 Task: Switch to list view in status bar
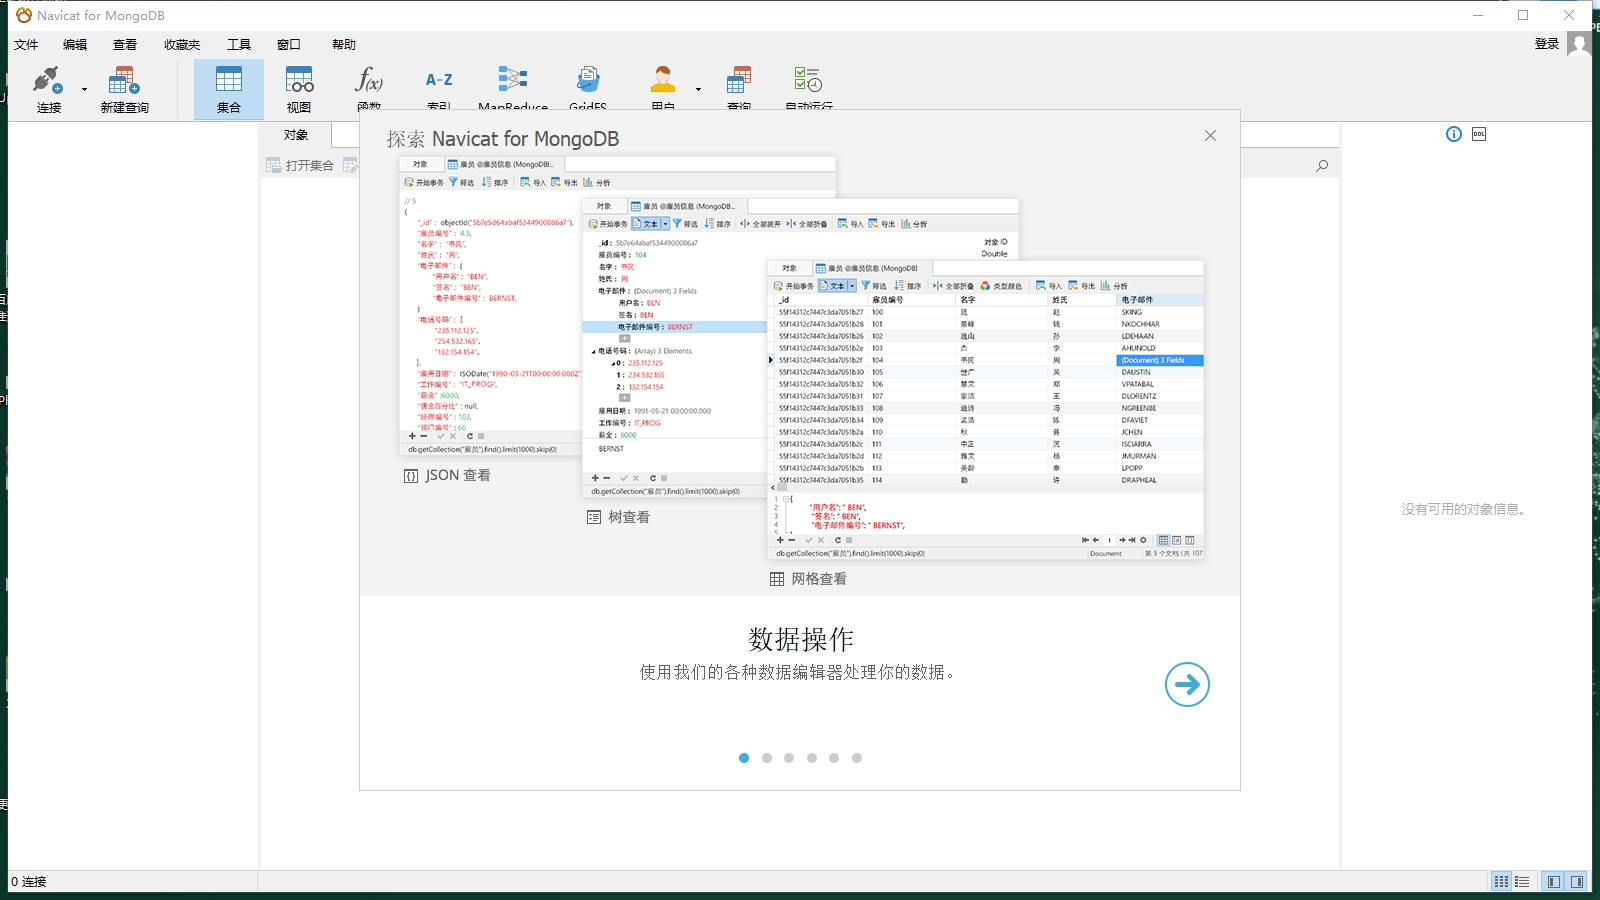tap(1522, 882)
